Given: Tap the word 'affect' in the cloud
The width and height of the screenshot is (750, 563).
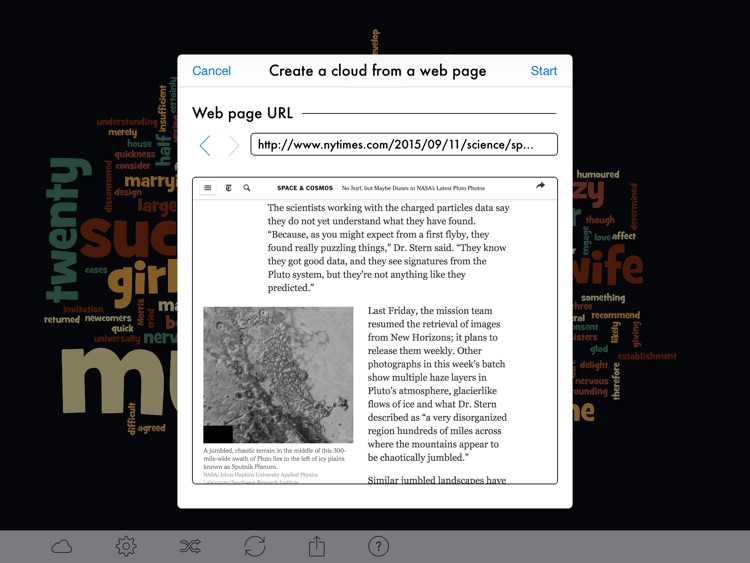Looking at the screenshot, I should pos(624,236).
